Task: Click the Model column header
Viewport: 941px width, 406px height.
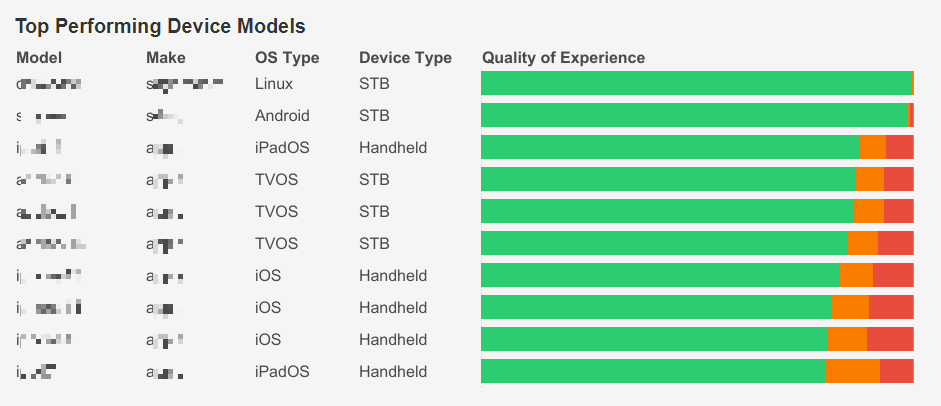Action: click(x=39, y=57)
